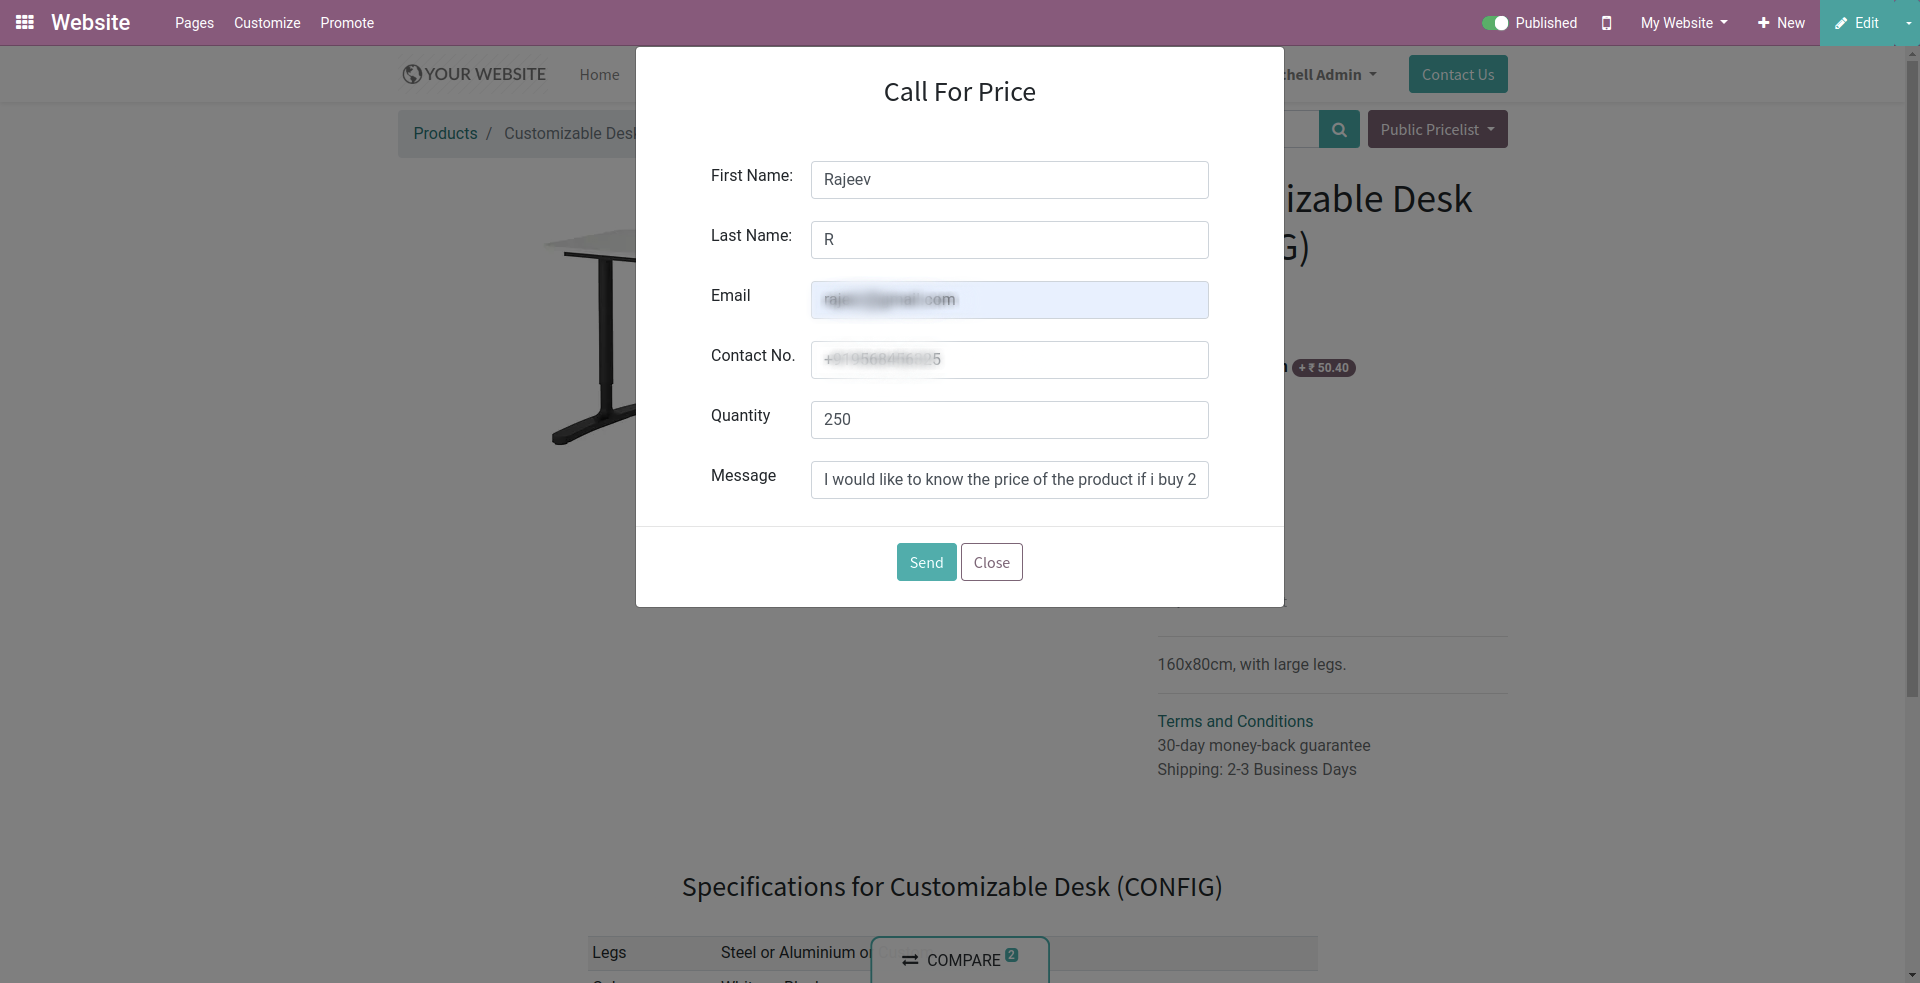Click the Quantity input field
The image size is (1920, 983).
pos(1009,420)
